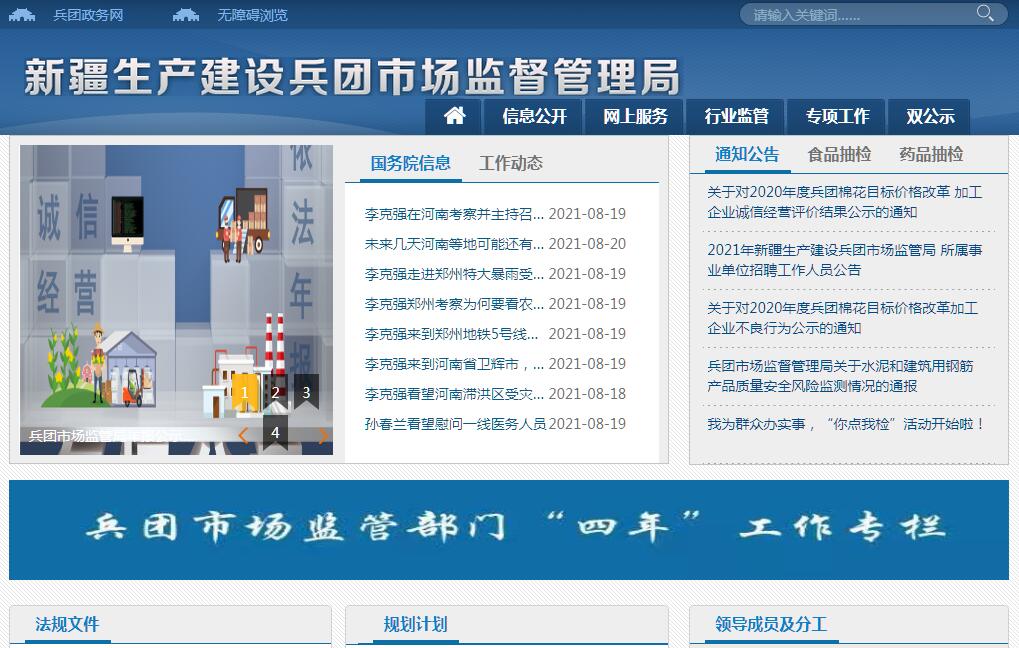Type in the keyword search field
The image size is (1019, 648).
(x=860, y=15)
